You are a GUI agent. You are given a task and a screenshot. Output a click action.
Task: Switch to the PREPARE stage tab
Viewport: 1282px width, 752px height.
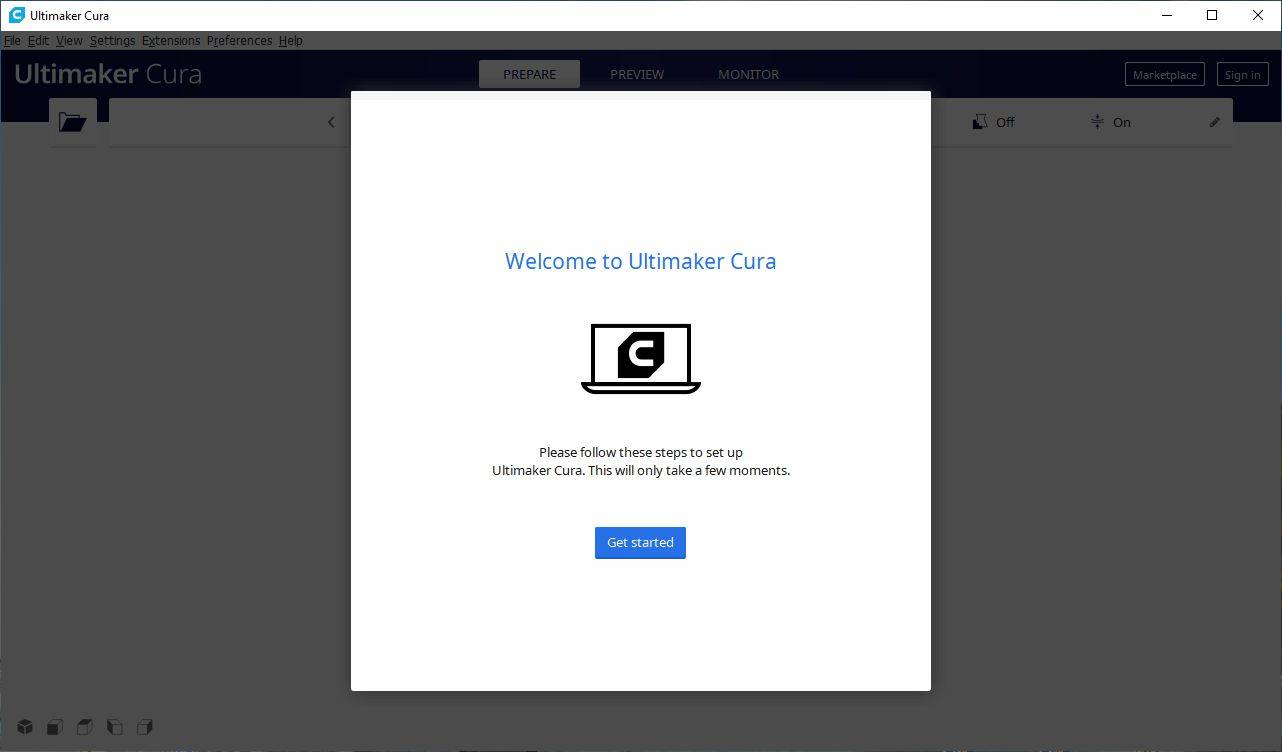click(529, 74)
